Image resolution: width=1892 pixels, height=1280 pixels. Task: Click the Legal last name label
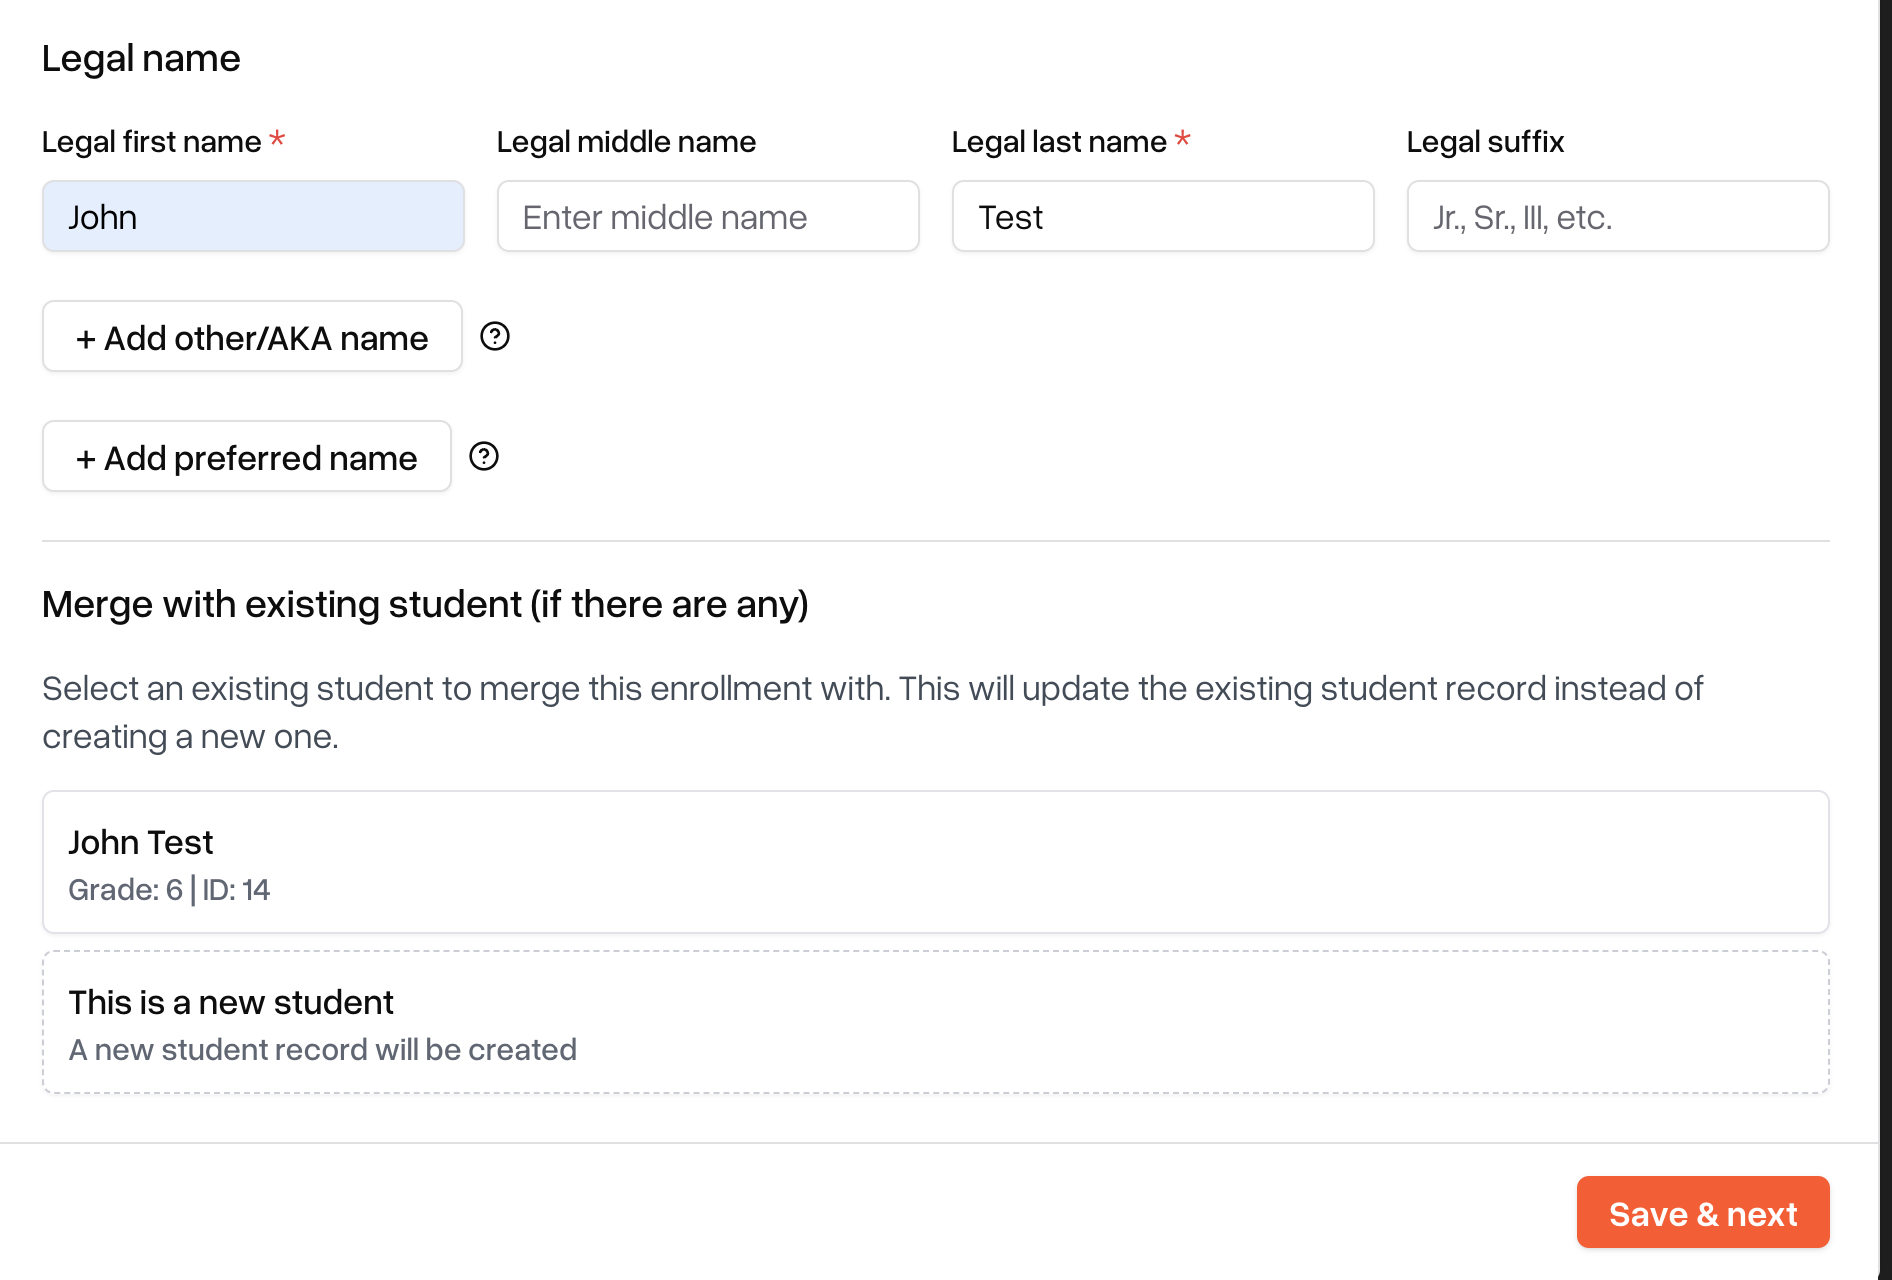point(1059,142)
